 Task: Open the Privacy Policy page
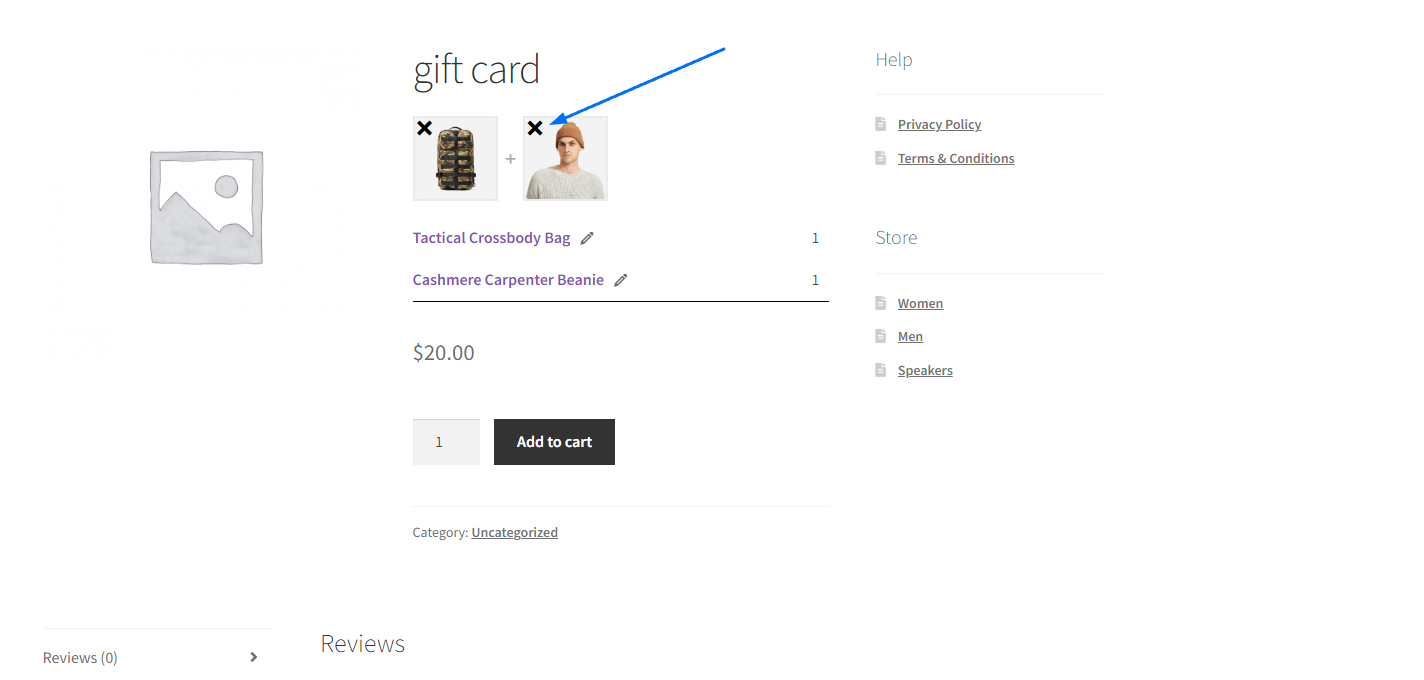pos(939,124)
